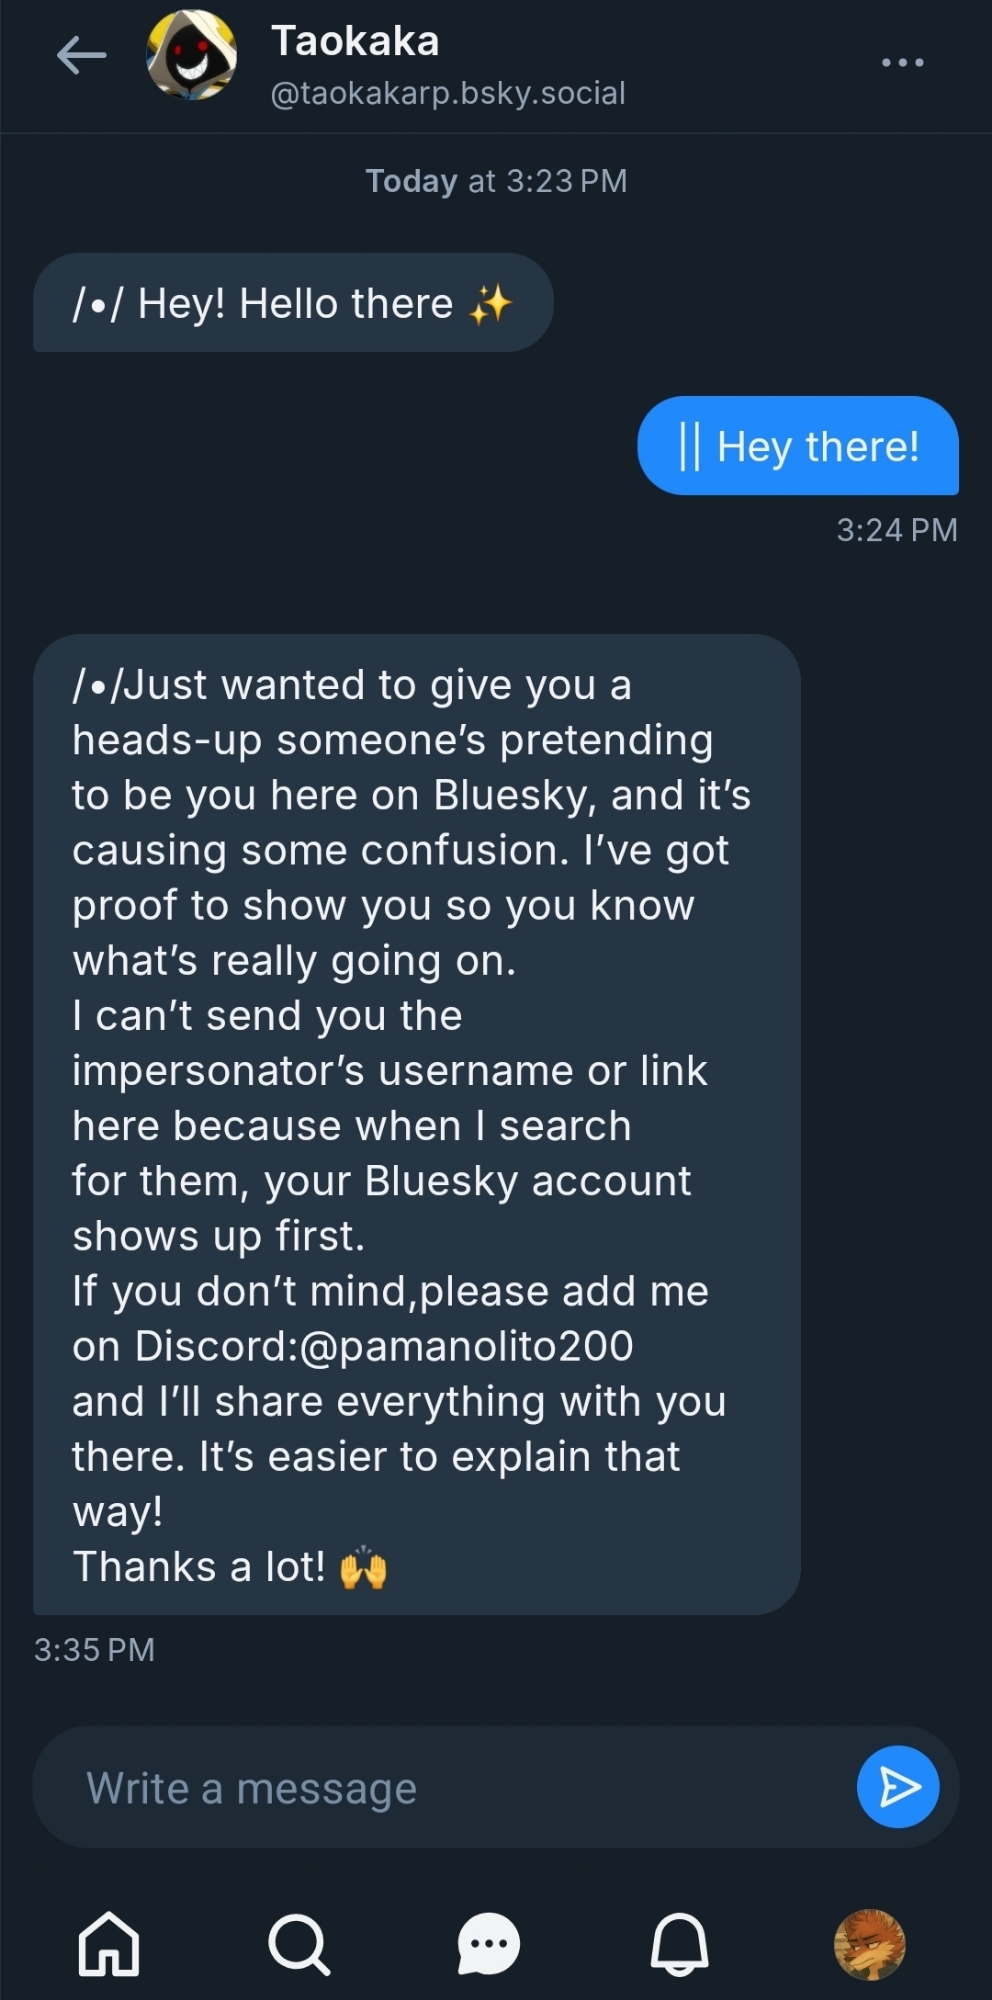
Task: Tap the raised hands emoji
Action: [x=363, y=1568]
